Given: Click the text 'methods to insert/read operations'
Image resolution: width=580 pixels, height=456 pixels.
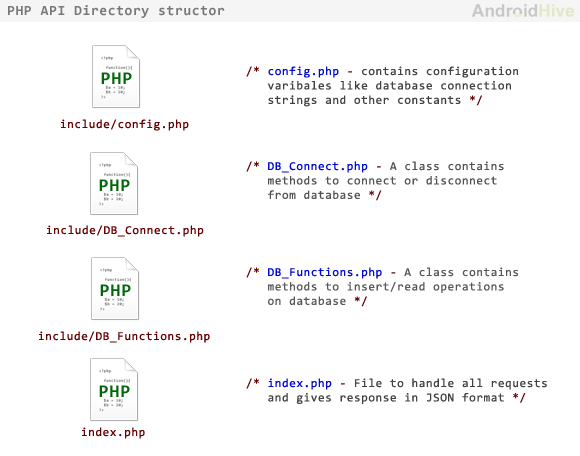Looking at the screenshot, I should pyautogui.click(x=386, y=287).
